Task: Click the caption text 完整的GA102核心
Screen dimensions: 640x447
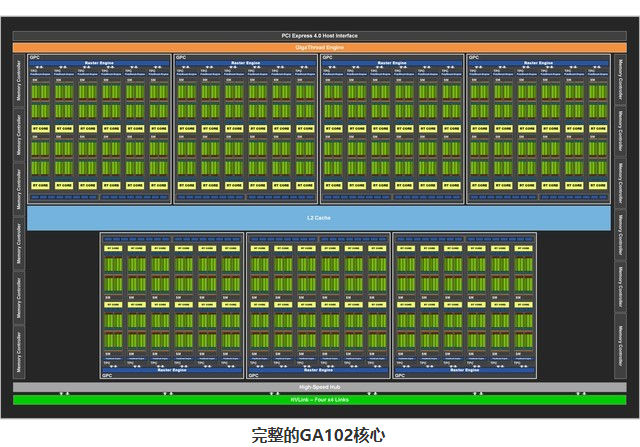Action: [x=319, y=435]
